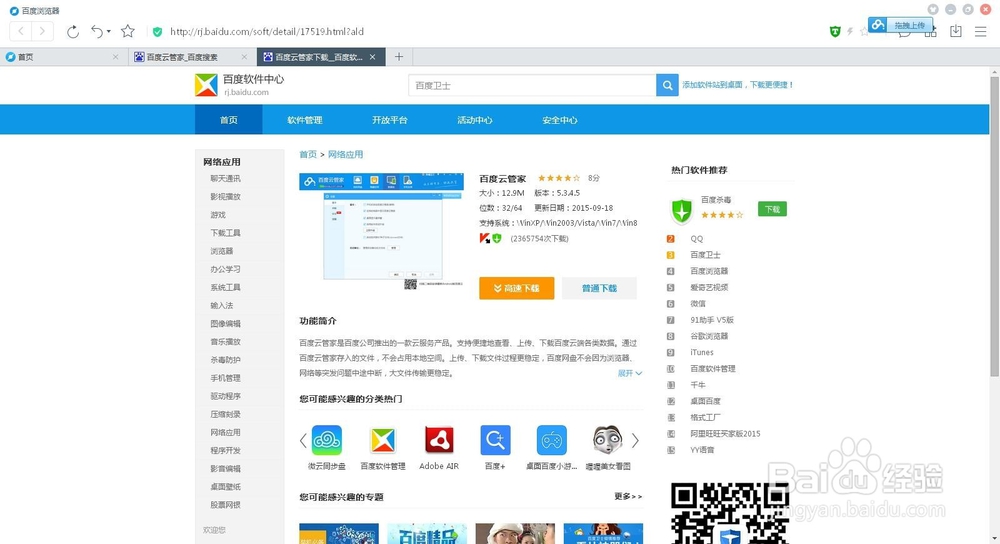Screen dimensions: 1000x544
Task: Open 浏览器 category in sidebar
Action: tap(221, 251)
